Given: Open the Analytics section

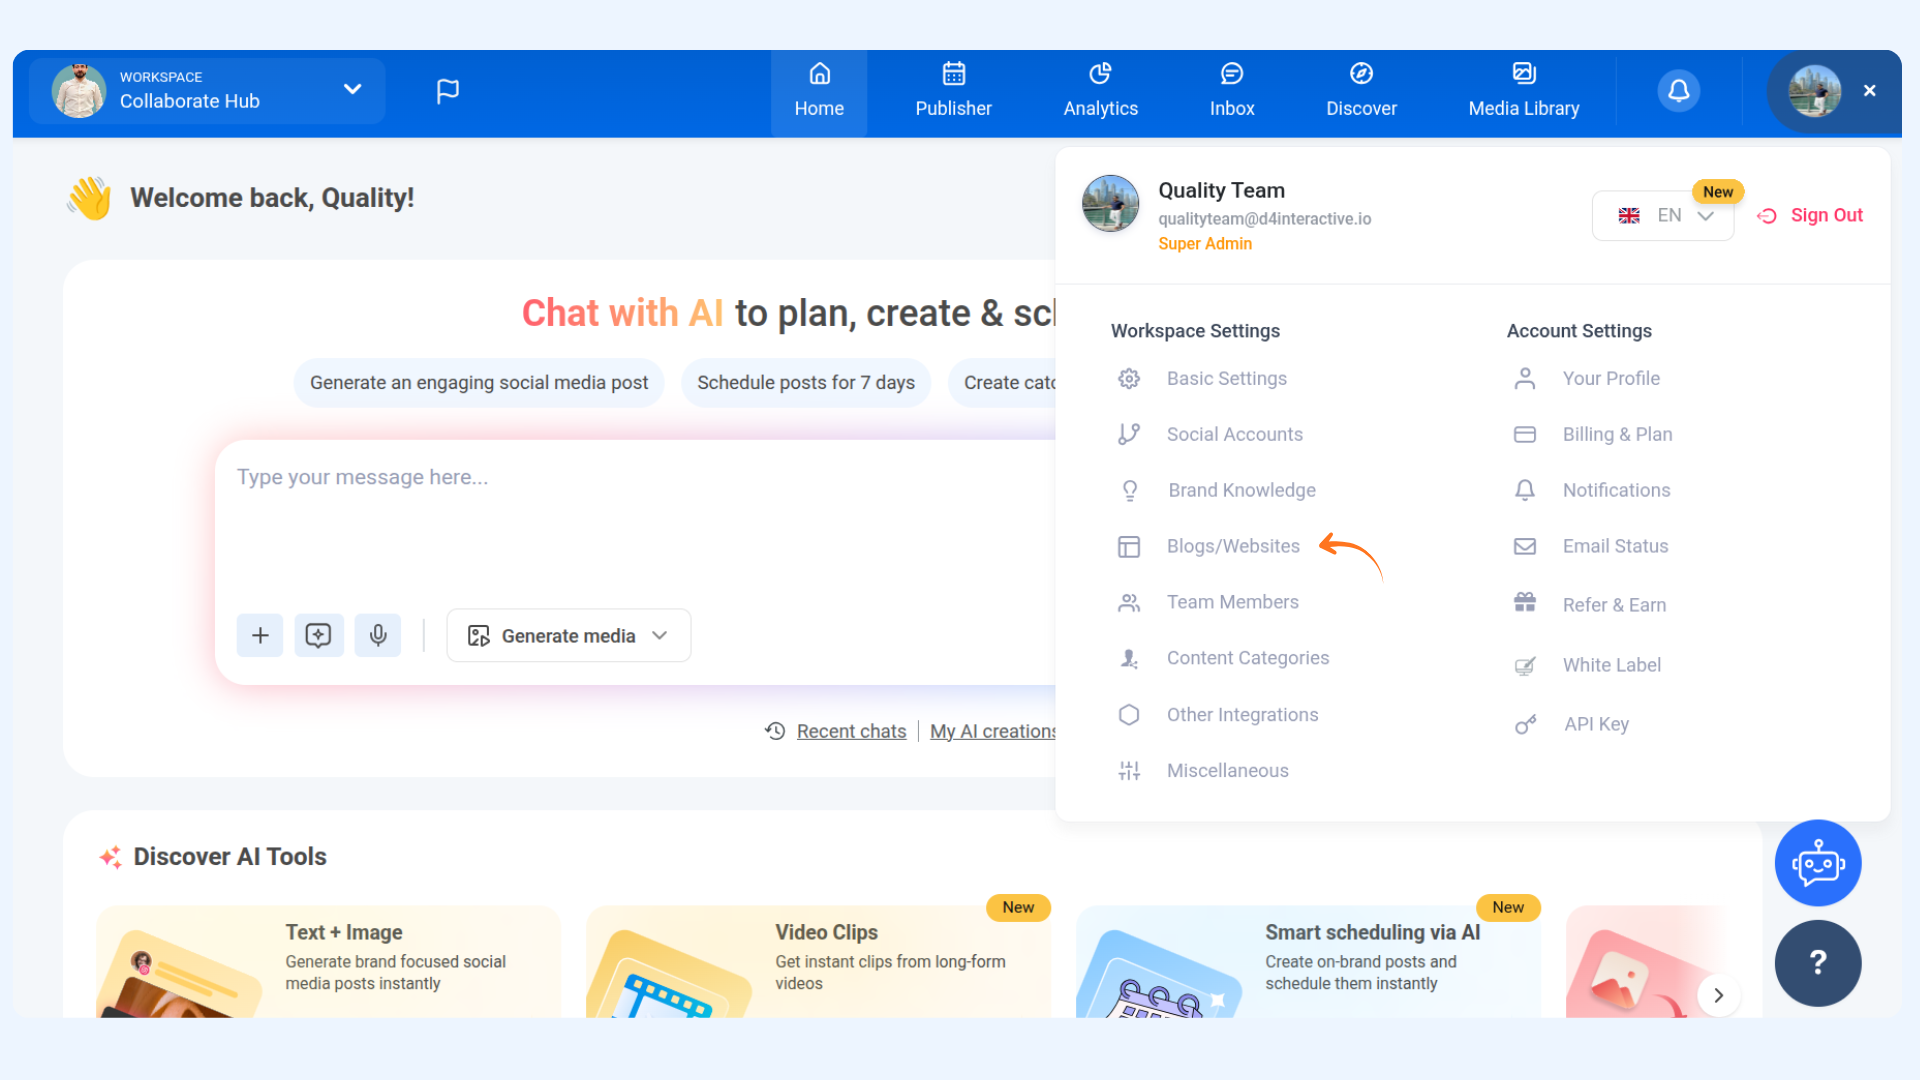Looking at the screenshot, I should point(1100,91).
